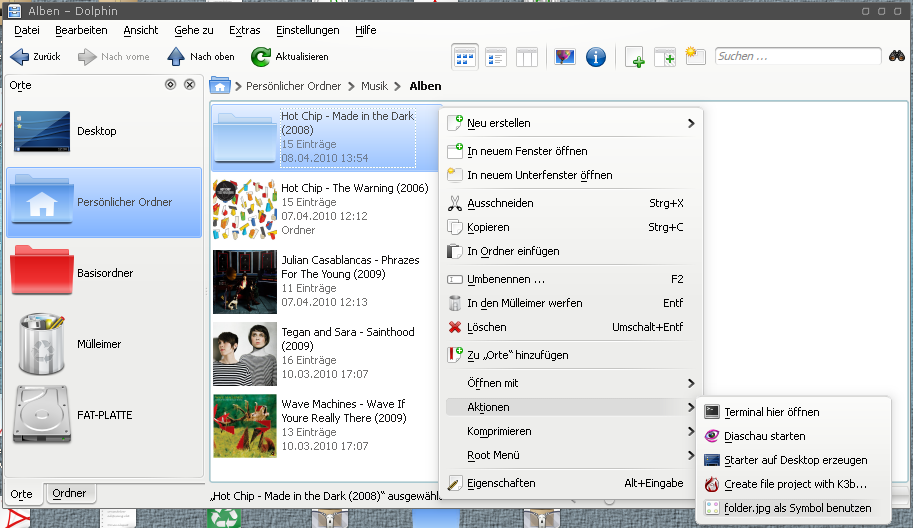The image size is (913, 528).
Task: Expand the Öffnen mit submenu
Action: tap(571, 383)
